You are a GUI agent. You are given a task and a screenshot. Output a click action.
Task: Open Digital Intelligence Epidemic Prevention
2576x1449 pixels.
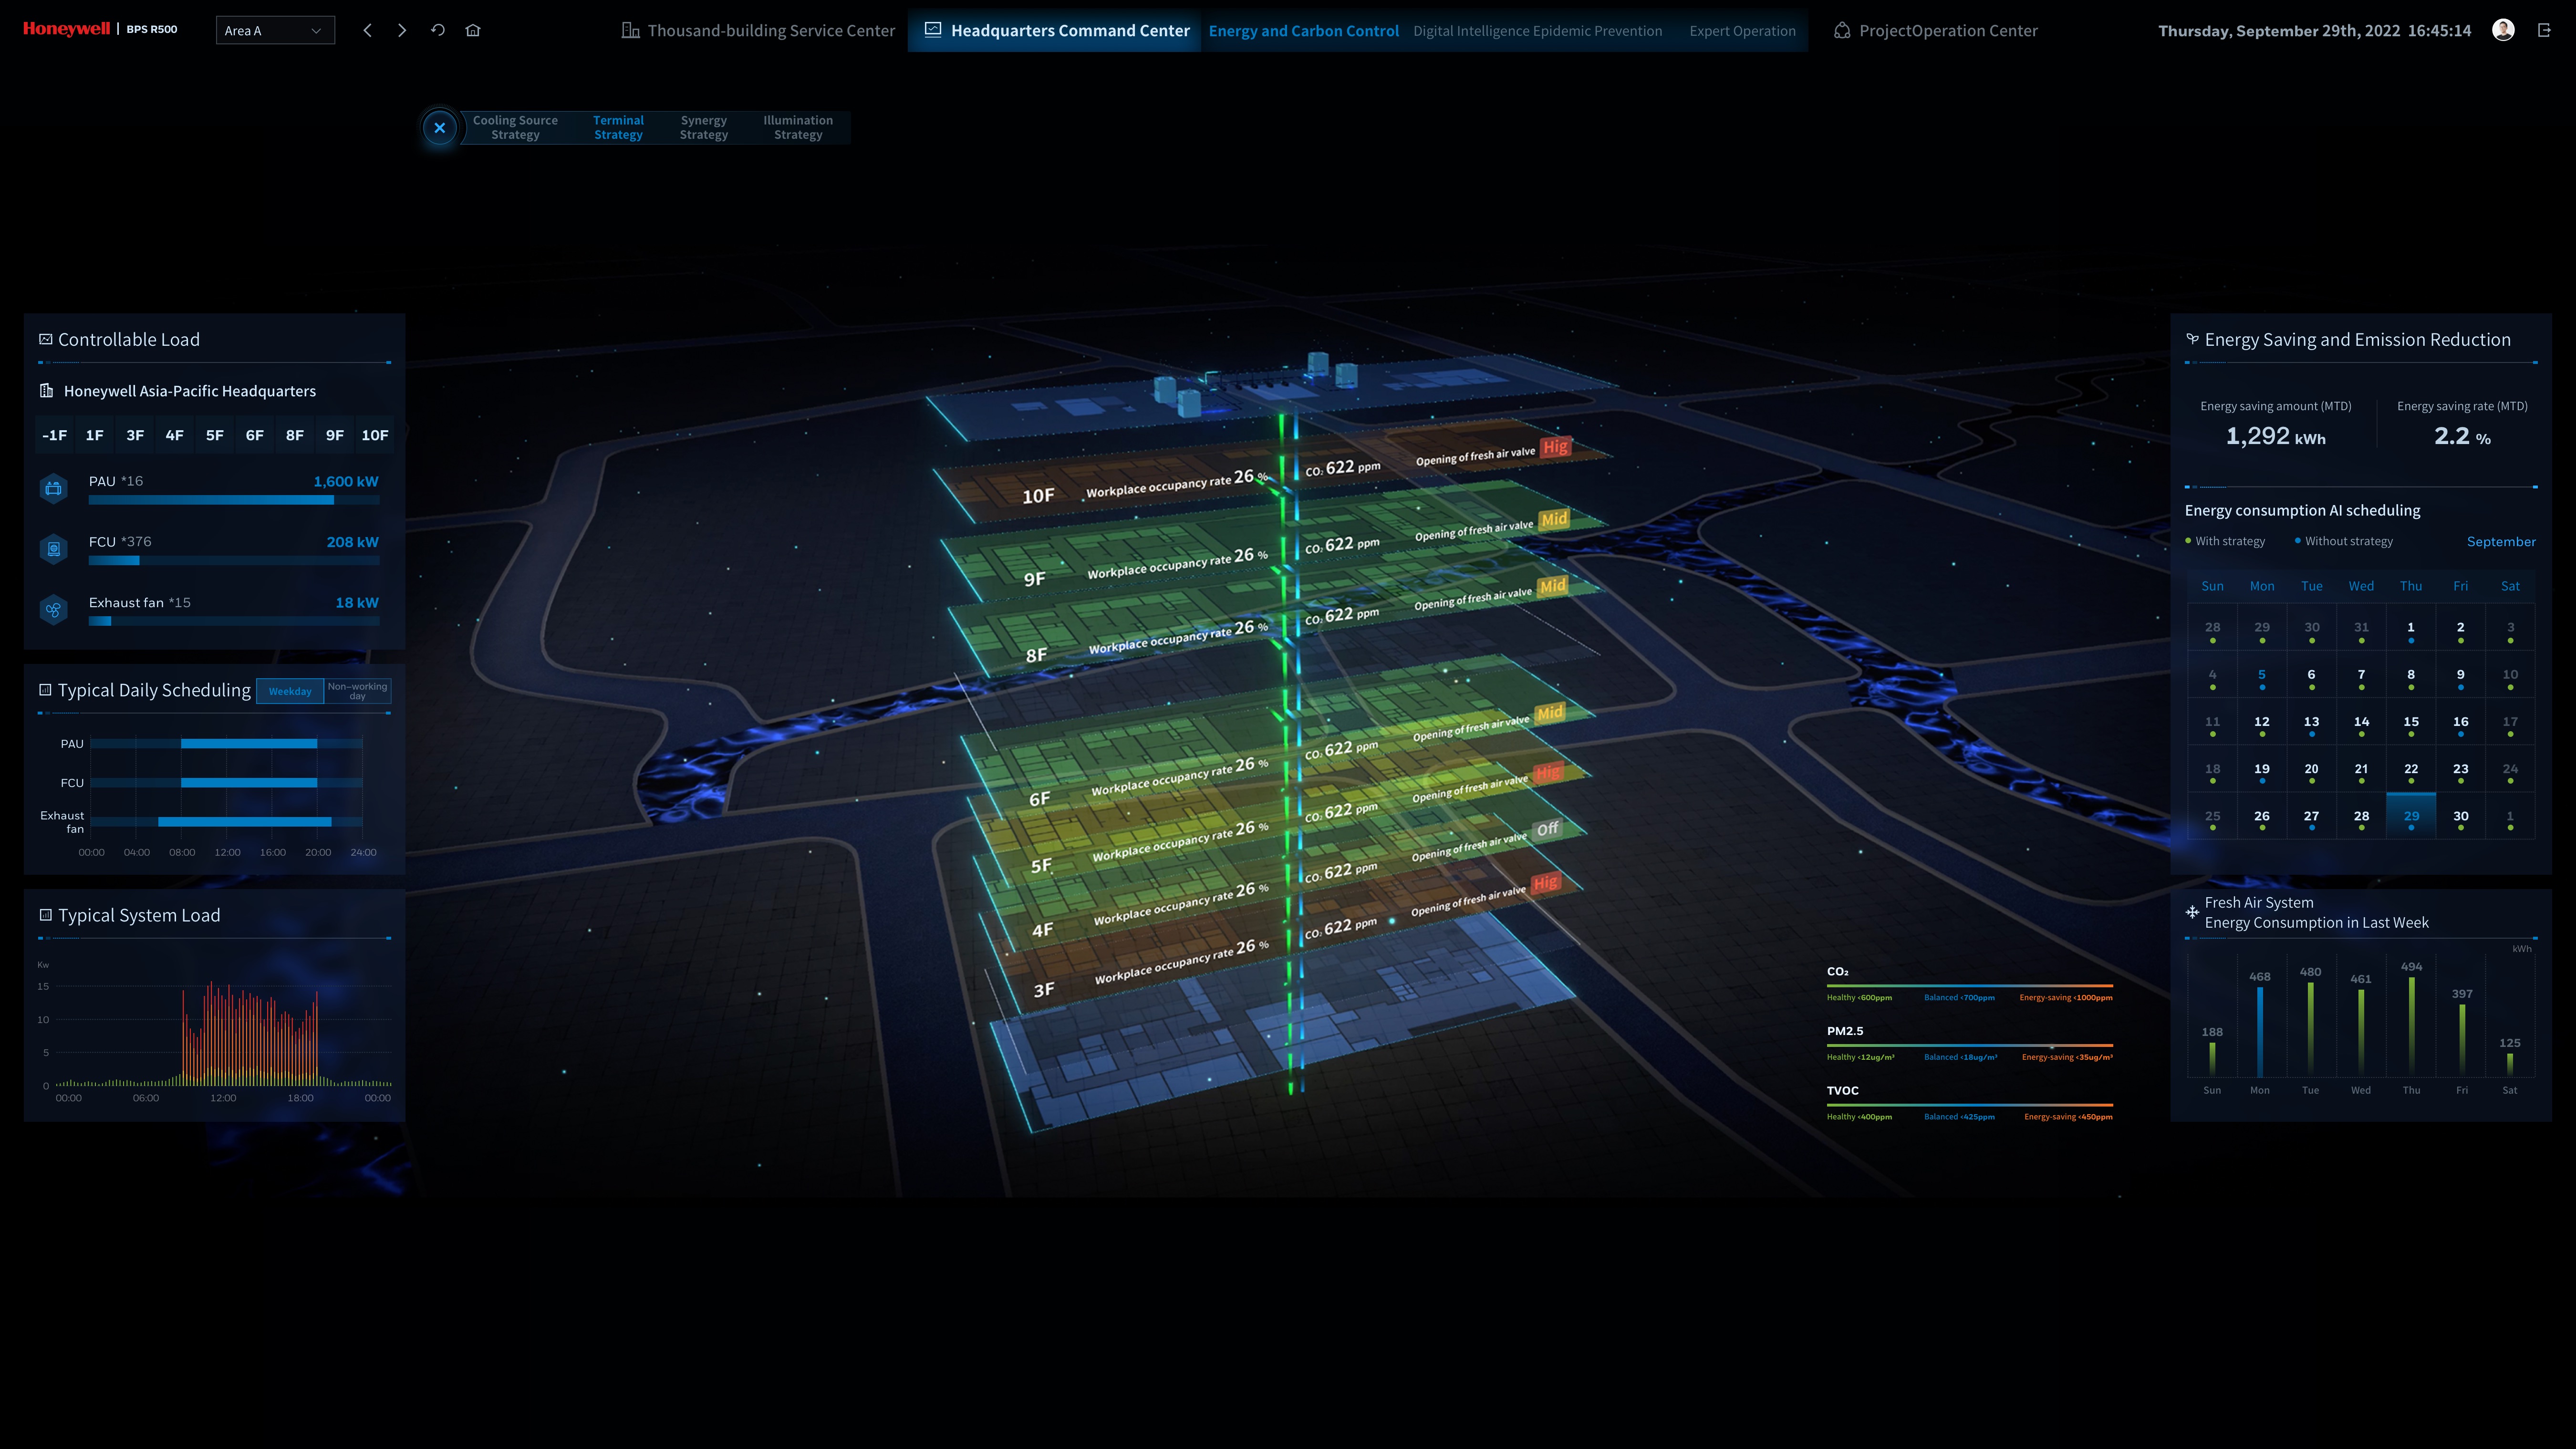[x=1537, y=31]
